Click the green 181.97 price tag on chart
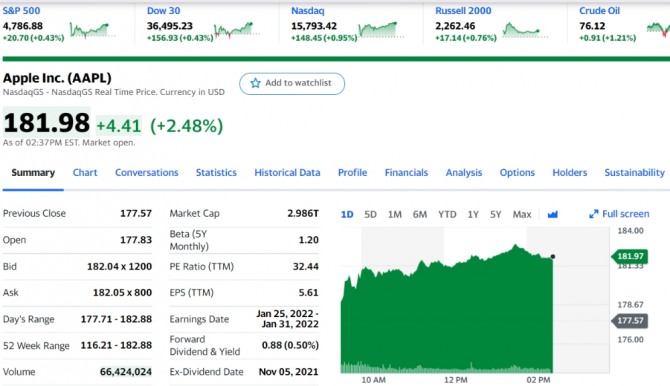The image size is (670, 386). (x=629, y=256)
